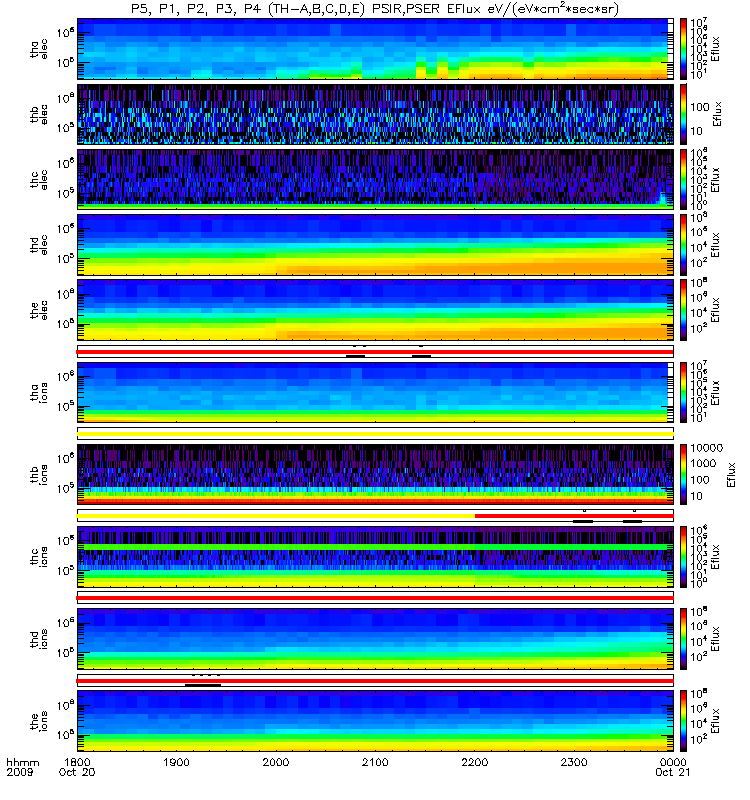Click the thb ions Eflux color bar

[x=683, y=474]
